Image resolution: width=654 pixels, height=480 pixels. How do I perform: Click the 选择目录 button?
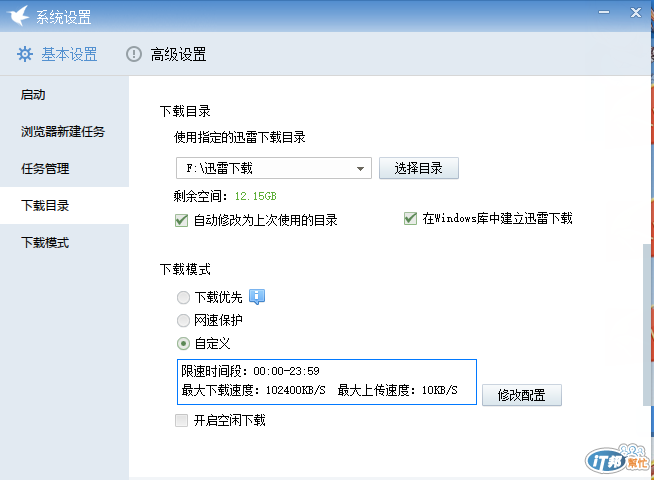coord(419,168)
